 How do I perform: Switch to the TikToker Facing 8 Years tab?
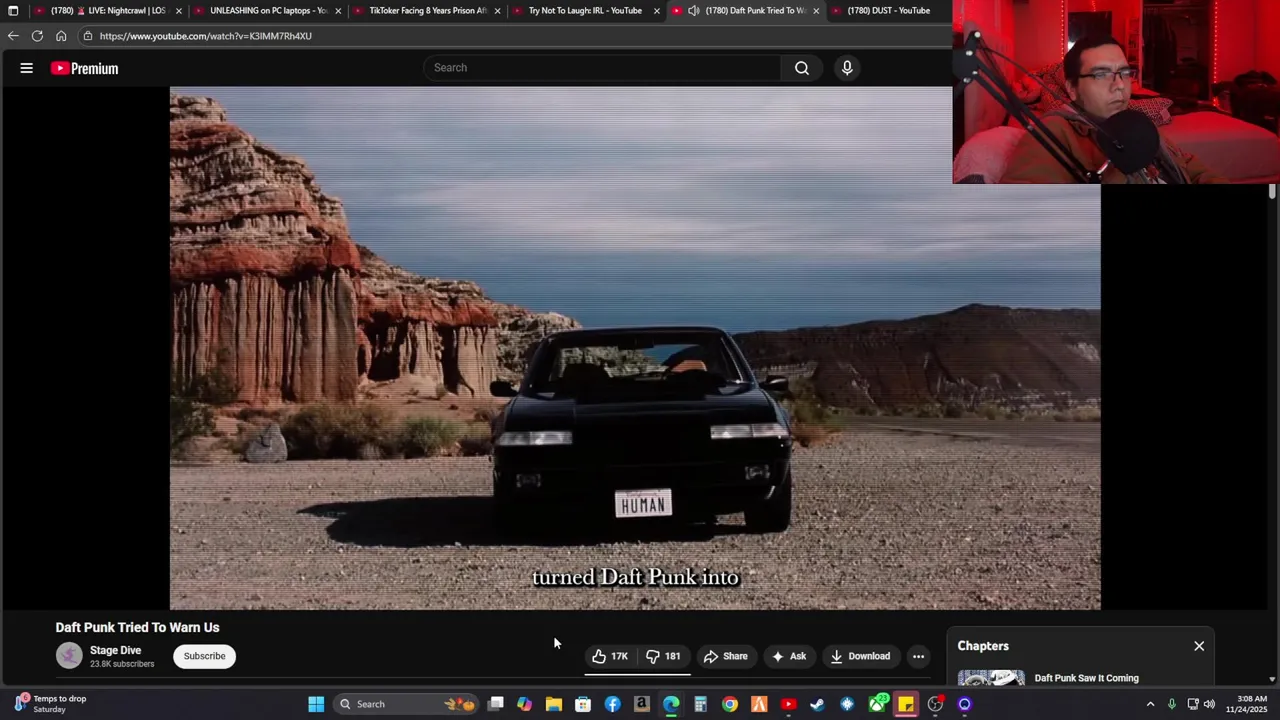point(427,11)
